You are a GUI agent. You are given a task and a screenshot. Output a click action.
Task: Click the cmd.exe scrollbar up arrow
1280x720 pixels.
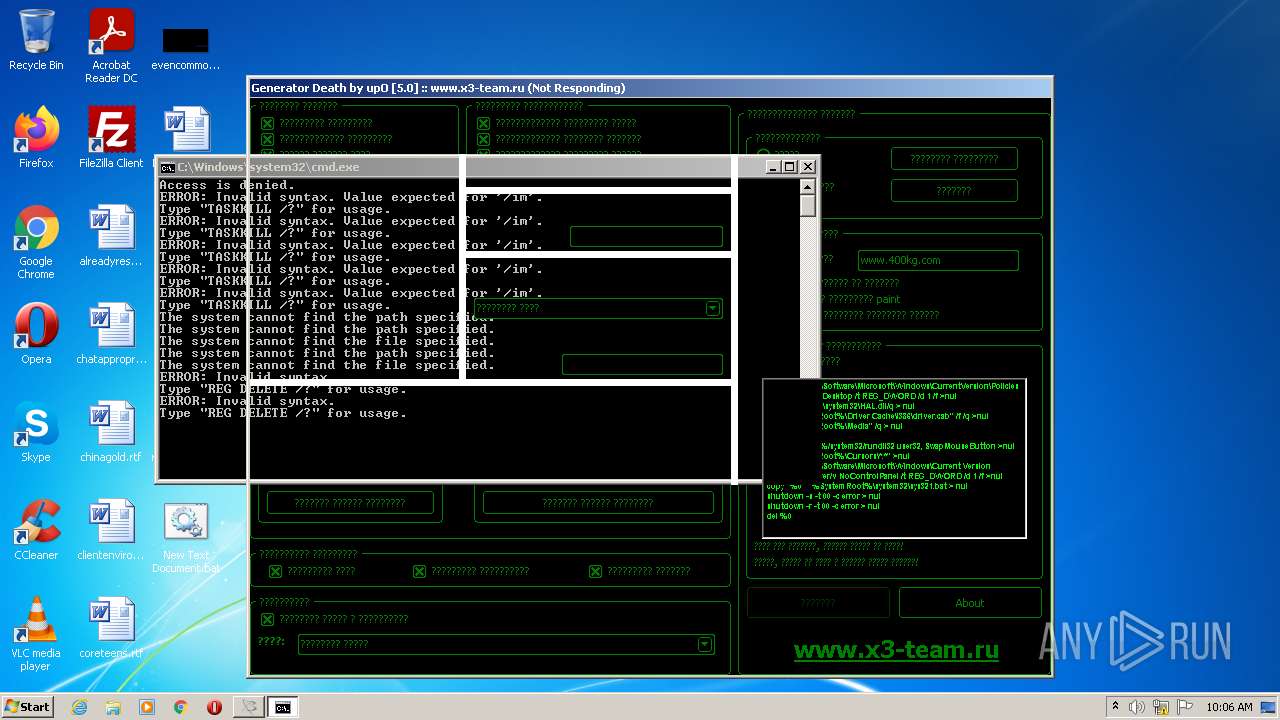(x=808, y=187)
